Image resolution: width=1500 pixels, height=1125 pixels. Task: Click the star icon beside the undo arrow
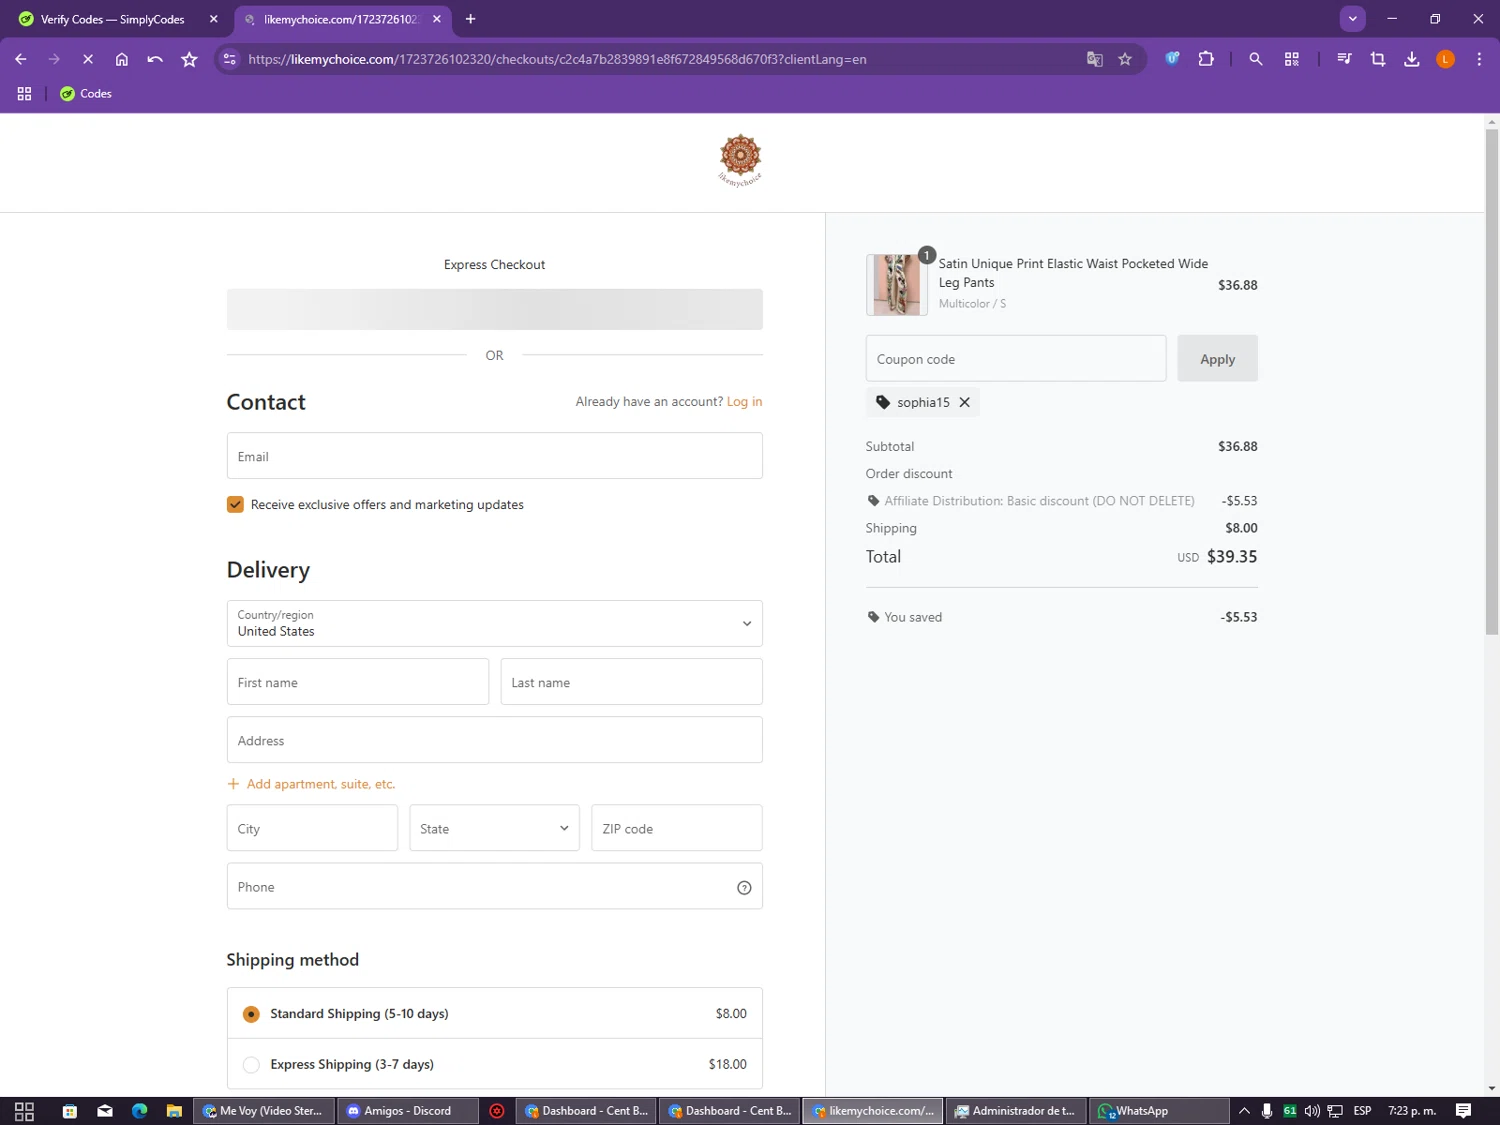189,59
